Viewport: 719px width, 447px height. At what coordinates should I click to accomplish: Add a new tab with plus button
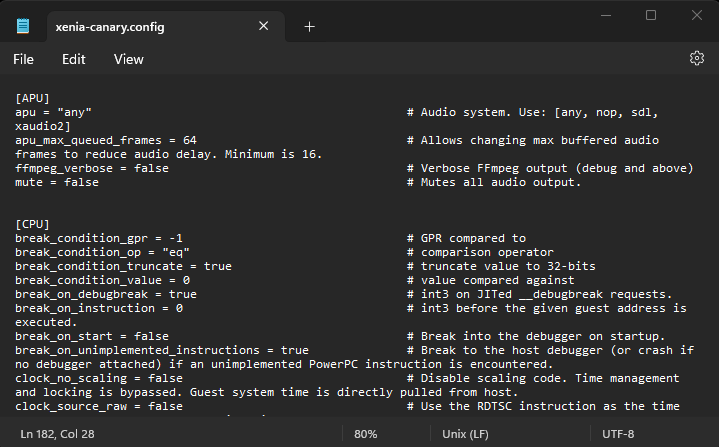[310, 27]
